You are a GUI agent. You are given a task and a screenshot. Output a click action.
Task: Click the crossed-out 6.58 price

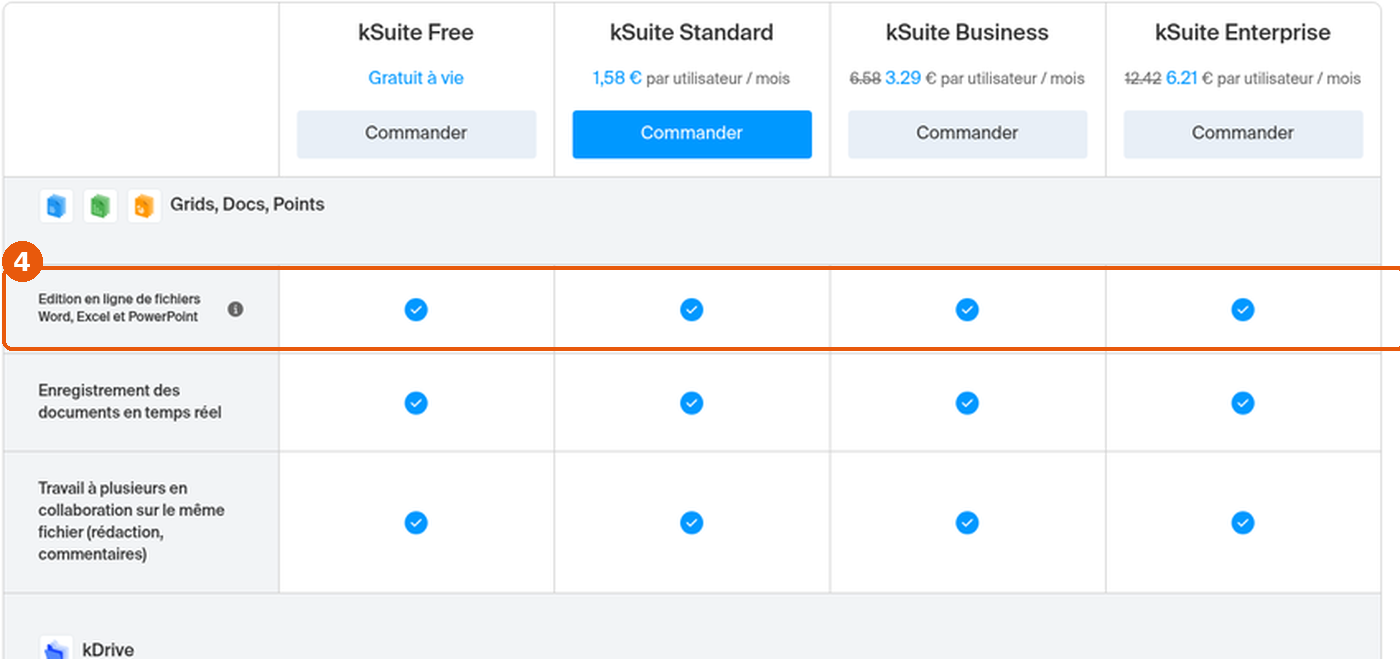tap(865, 78)
